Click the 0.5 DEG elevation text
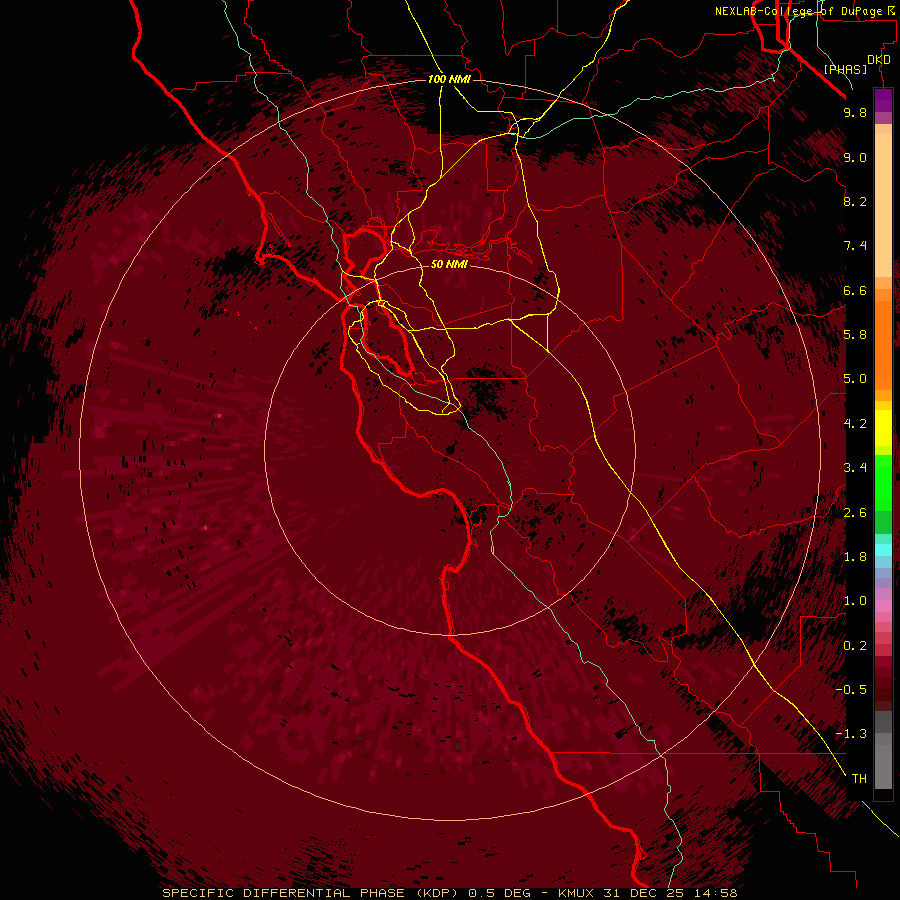This screenshot has height=900, width=900. point(497,893)
